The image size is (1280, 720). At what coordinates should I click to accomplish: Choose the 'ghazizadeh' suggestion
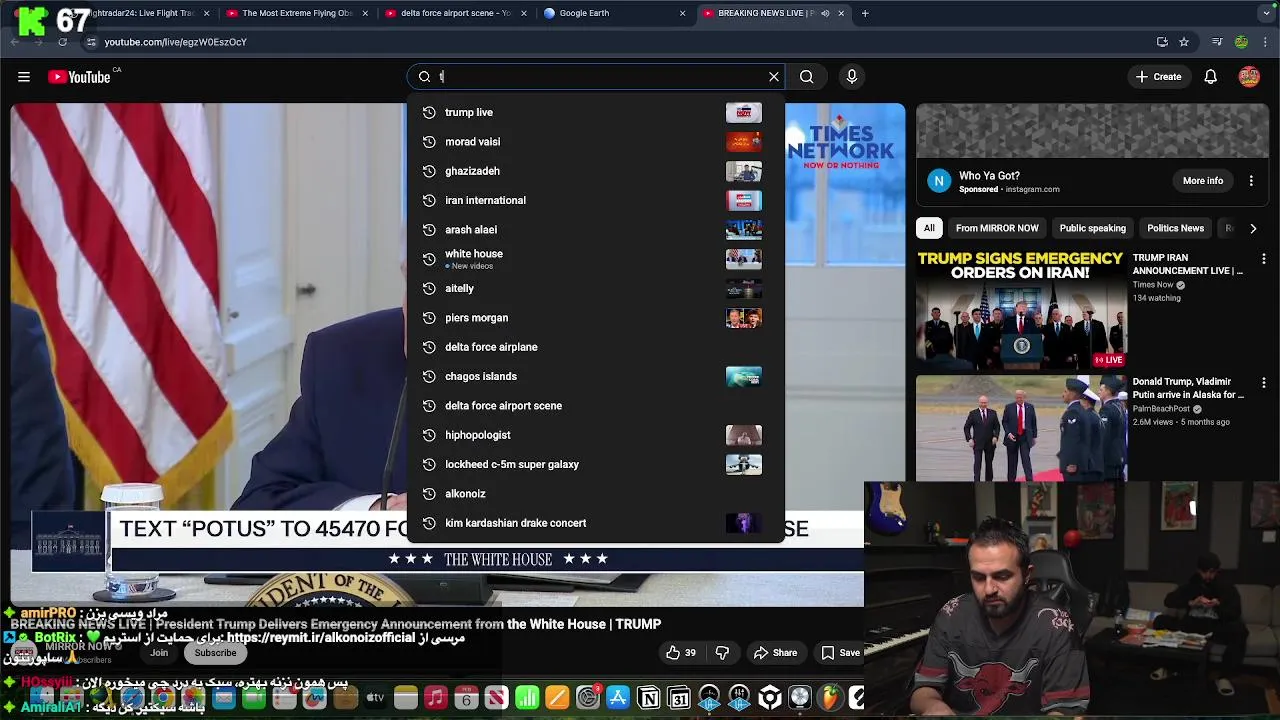click(596, 171)
